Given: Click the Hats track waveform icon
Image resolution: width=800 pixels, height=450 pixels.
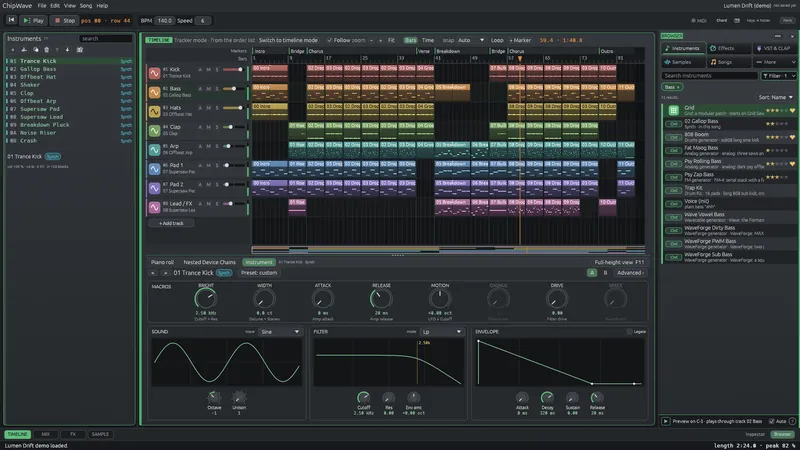Looking at the screenshot, I should 154,111.
